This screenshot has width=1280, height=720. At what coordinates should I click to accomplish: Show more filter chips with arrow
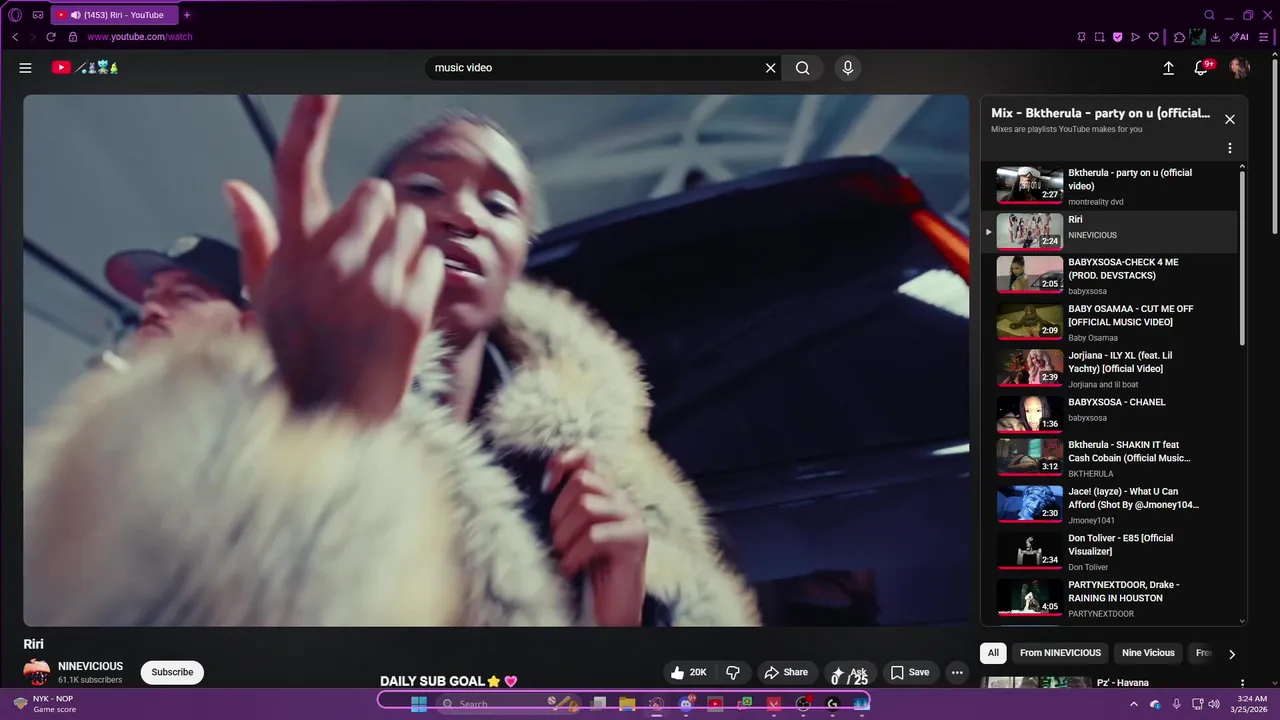click(x=1232, y=654)
